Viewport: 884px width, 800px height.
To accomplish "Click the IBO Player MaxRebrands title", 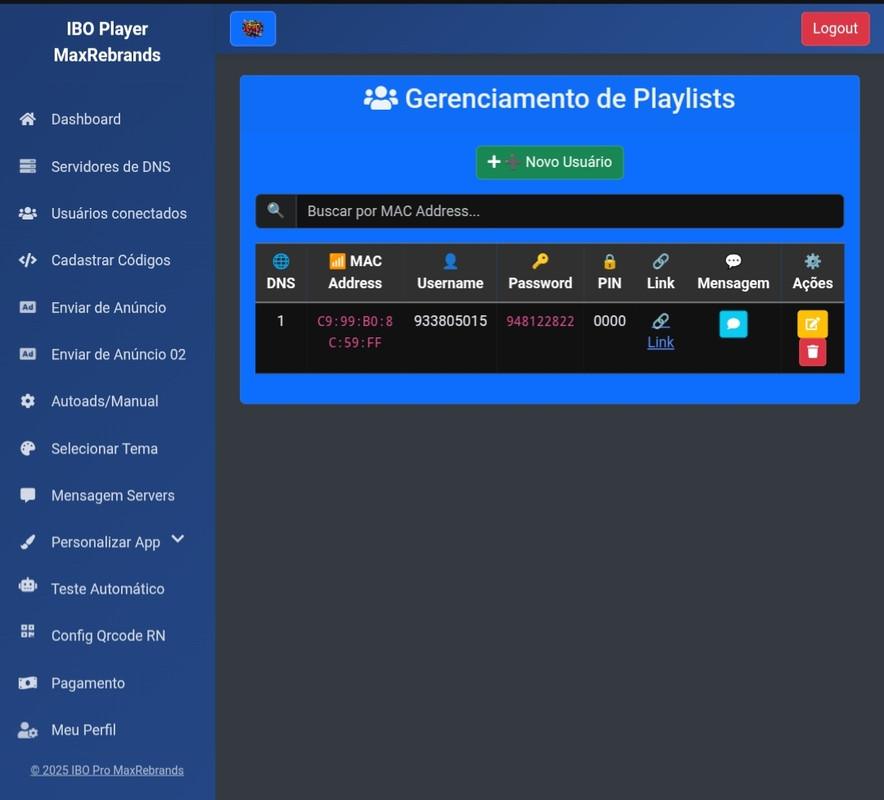I will tap(107, 42).
